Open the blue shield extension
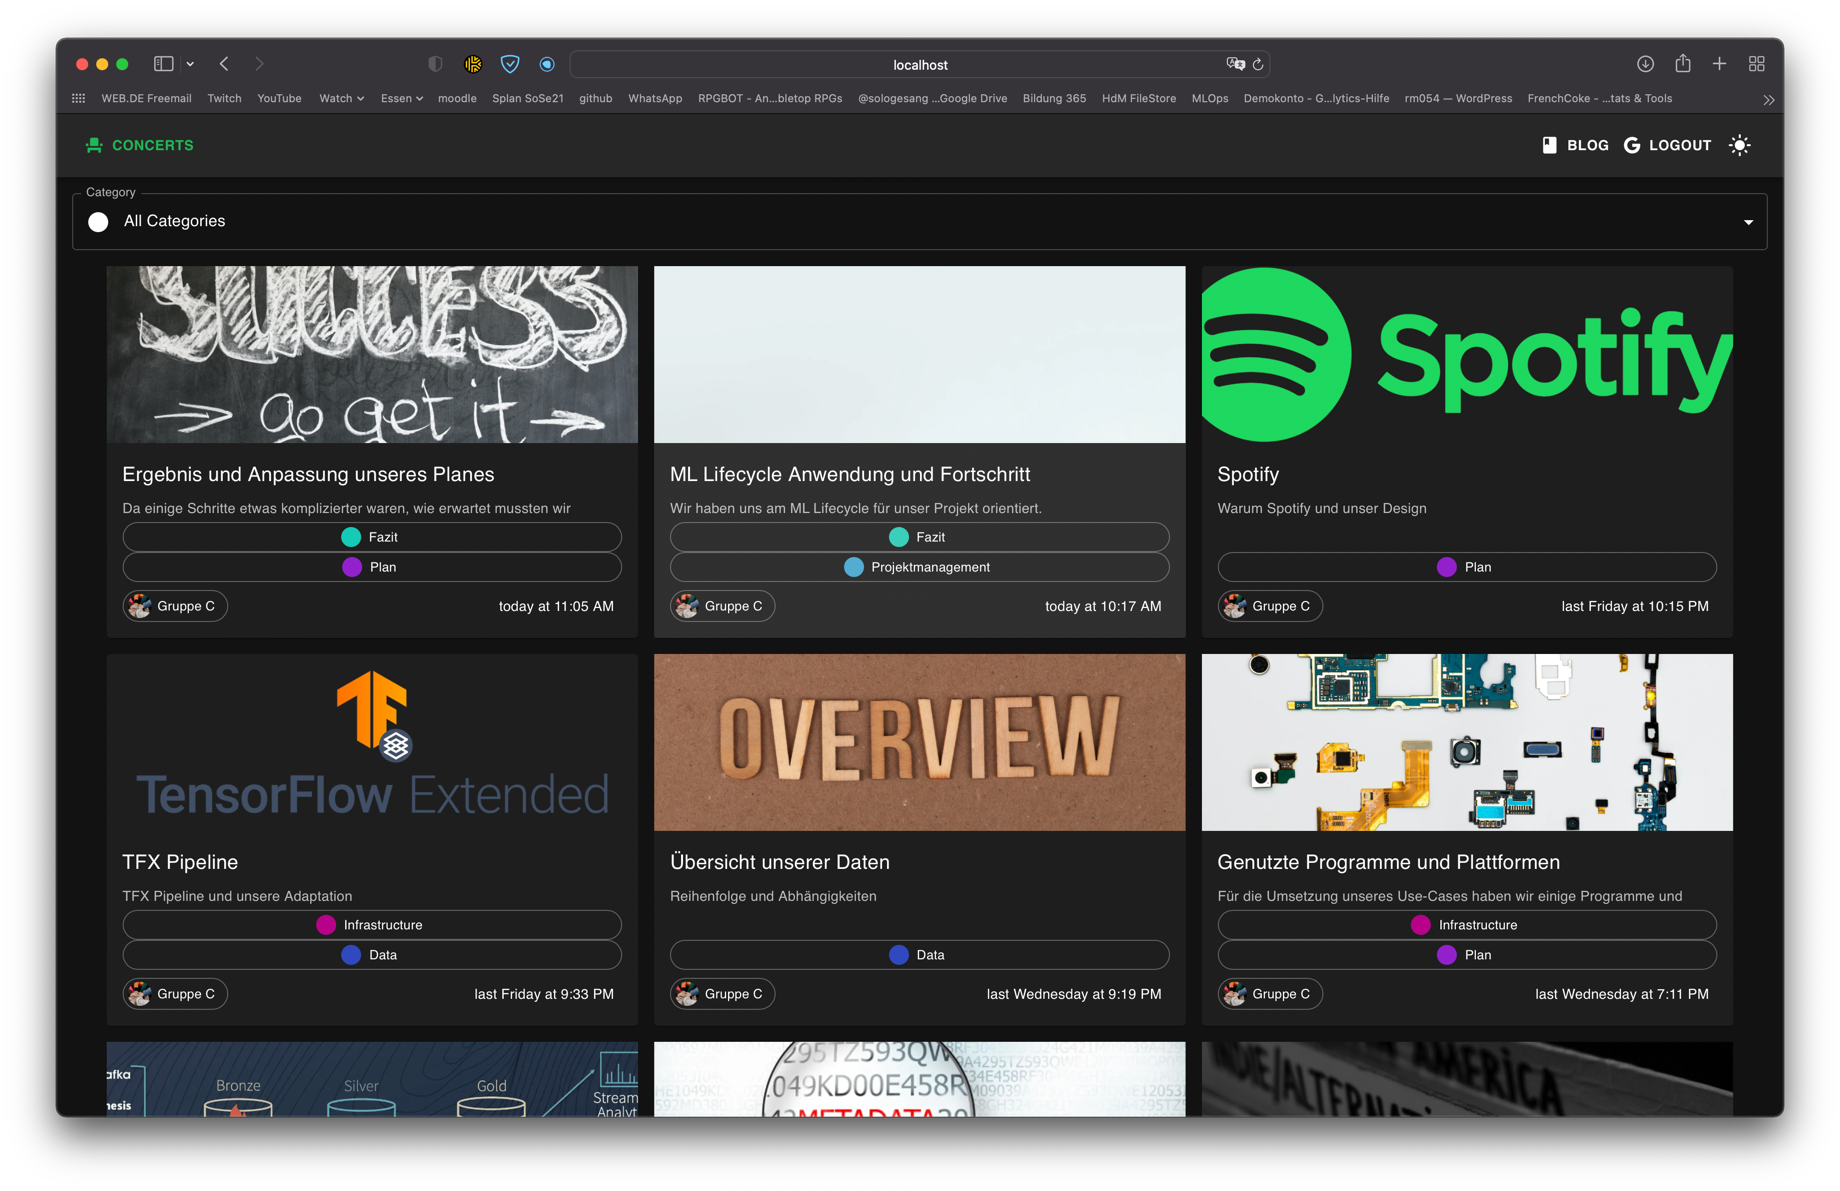The height and width of the screenshot is (1191, 1840). click(x=510, y=64)
